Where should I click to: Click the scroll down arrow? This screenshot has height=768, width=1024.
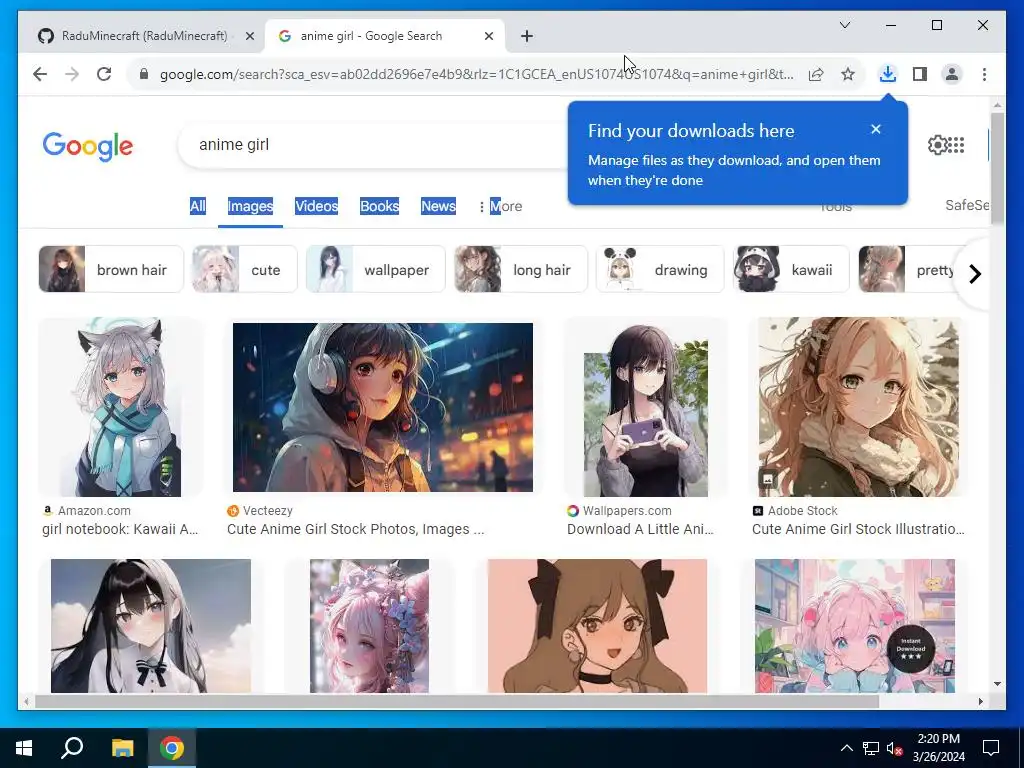[x=997, y=684]
